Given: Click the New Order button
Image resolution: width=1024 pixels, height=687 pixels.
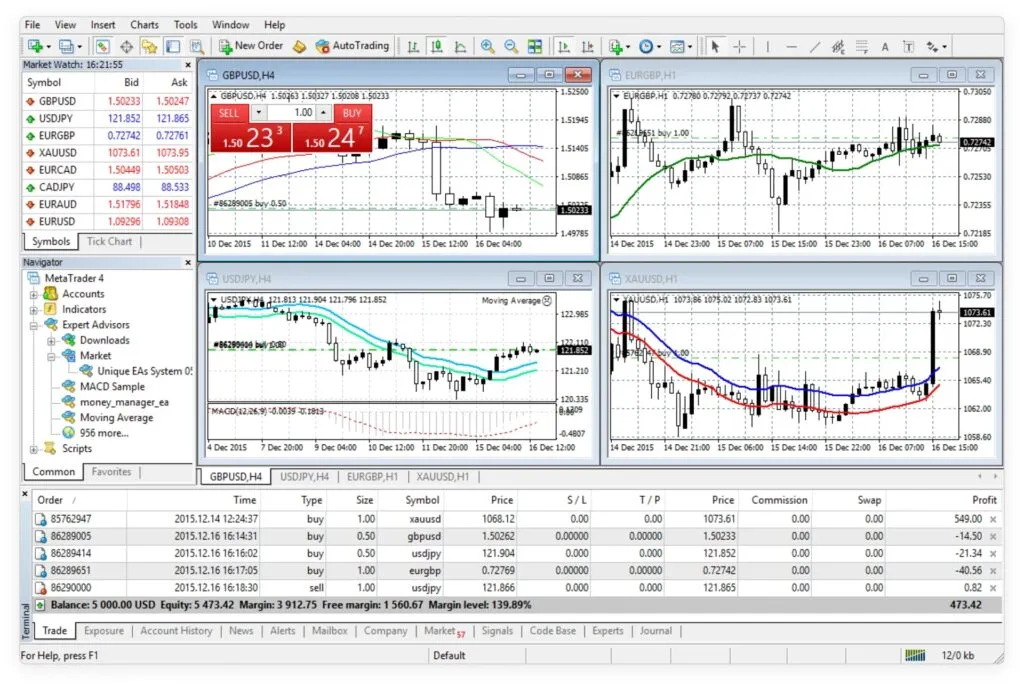Looking at the screenshot, I should coord(251,46).
